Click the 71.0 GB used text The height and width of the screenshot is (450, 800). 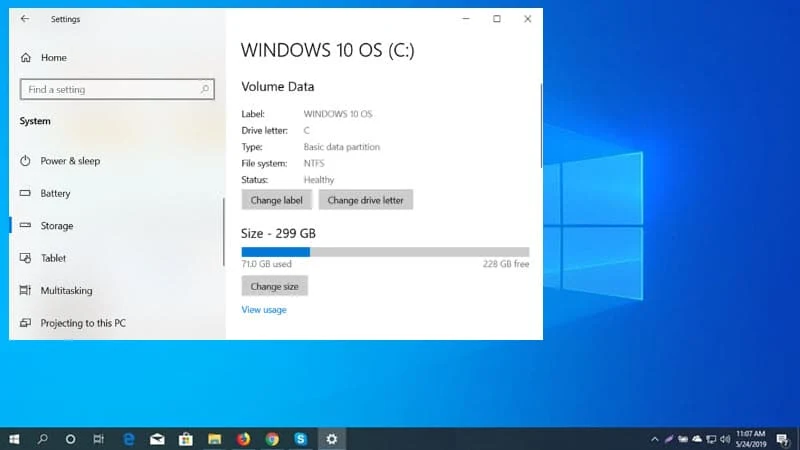point(266,264)
